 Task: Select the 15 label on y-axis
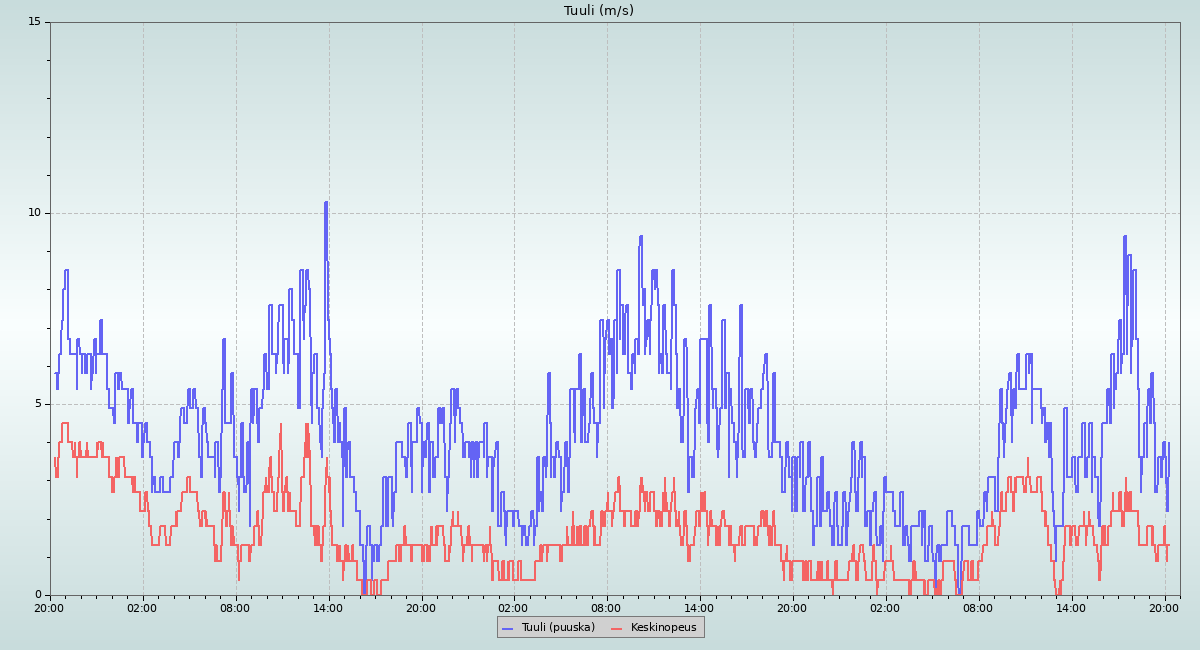coord(34,22)
